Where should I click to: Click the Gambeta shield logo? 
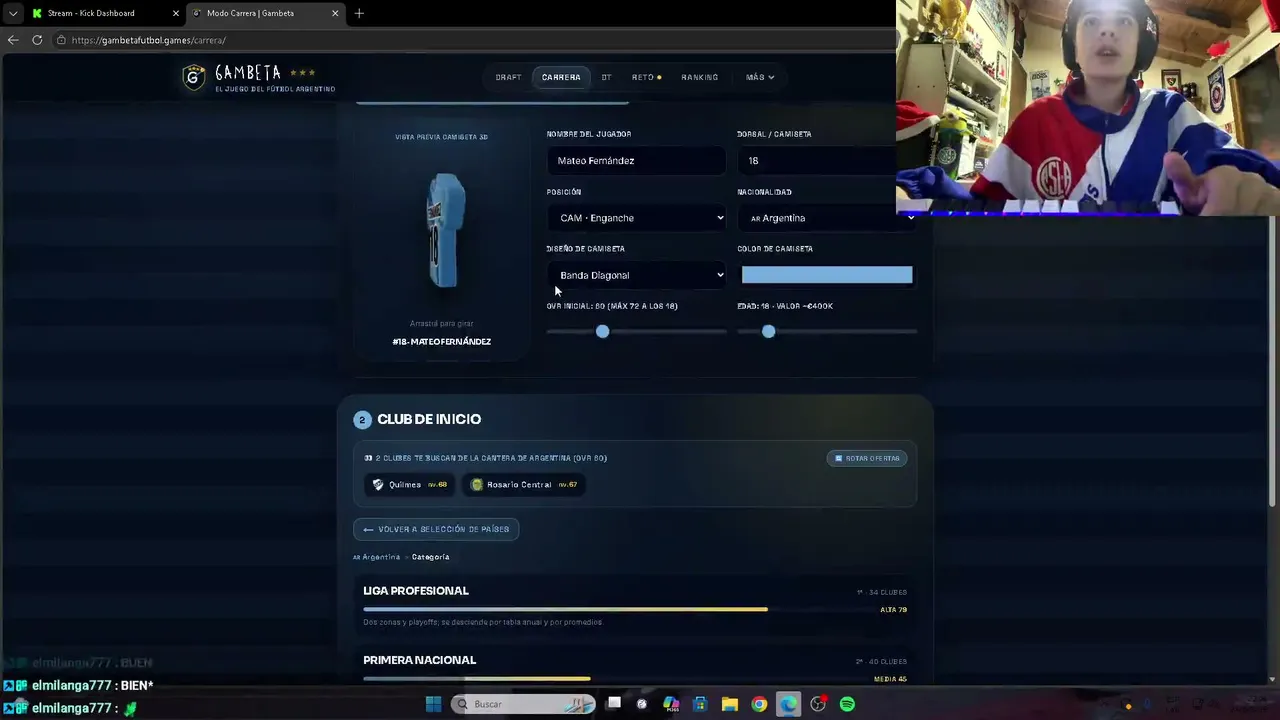pyautogui.click(x=194, y=77)
